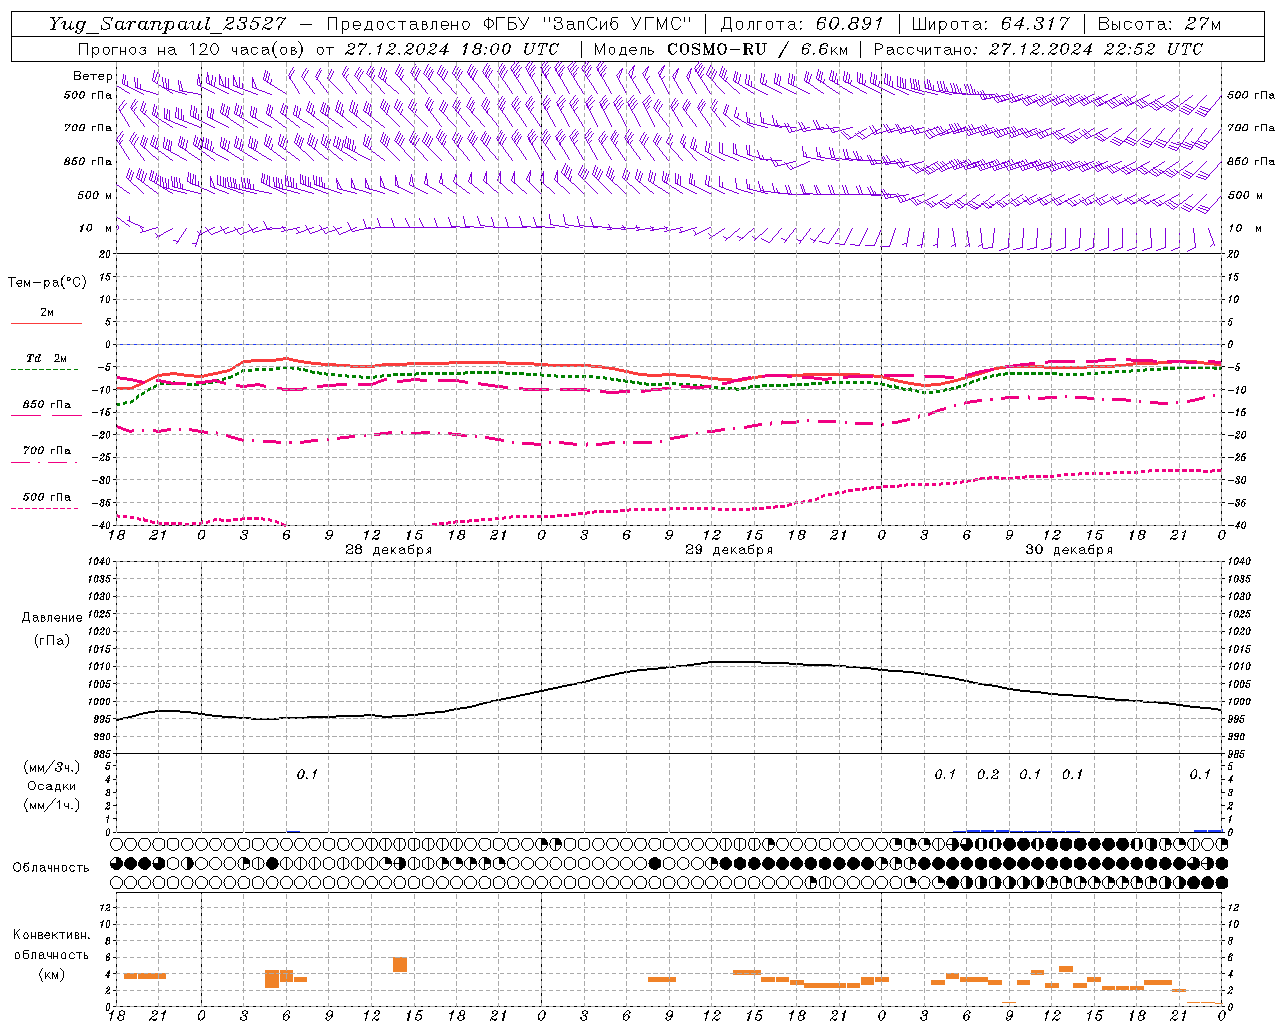Click the highest point of the pressure curve
This screenshot has width=1280, height=1024.
click(x=735, y=661)
